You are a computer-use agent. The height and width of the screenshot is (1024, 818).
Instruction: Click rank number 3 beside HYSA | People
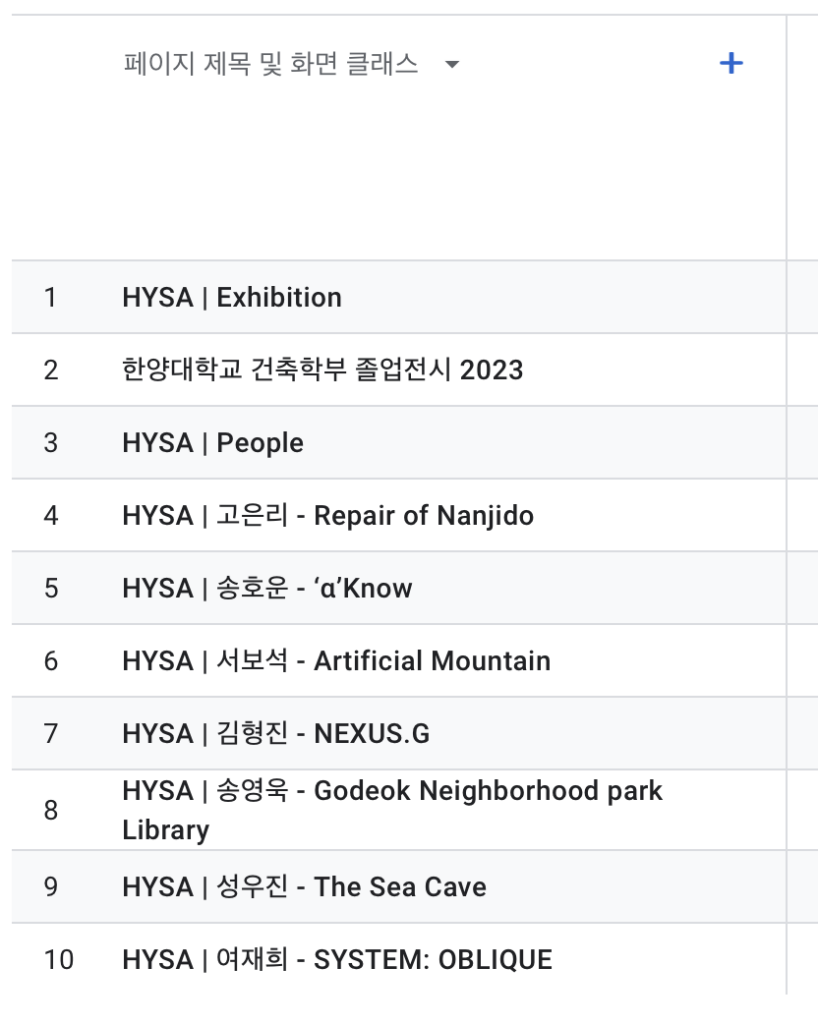pos(51,443)
